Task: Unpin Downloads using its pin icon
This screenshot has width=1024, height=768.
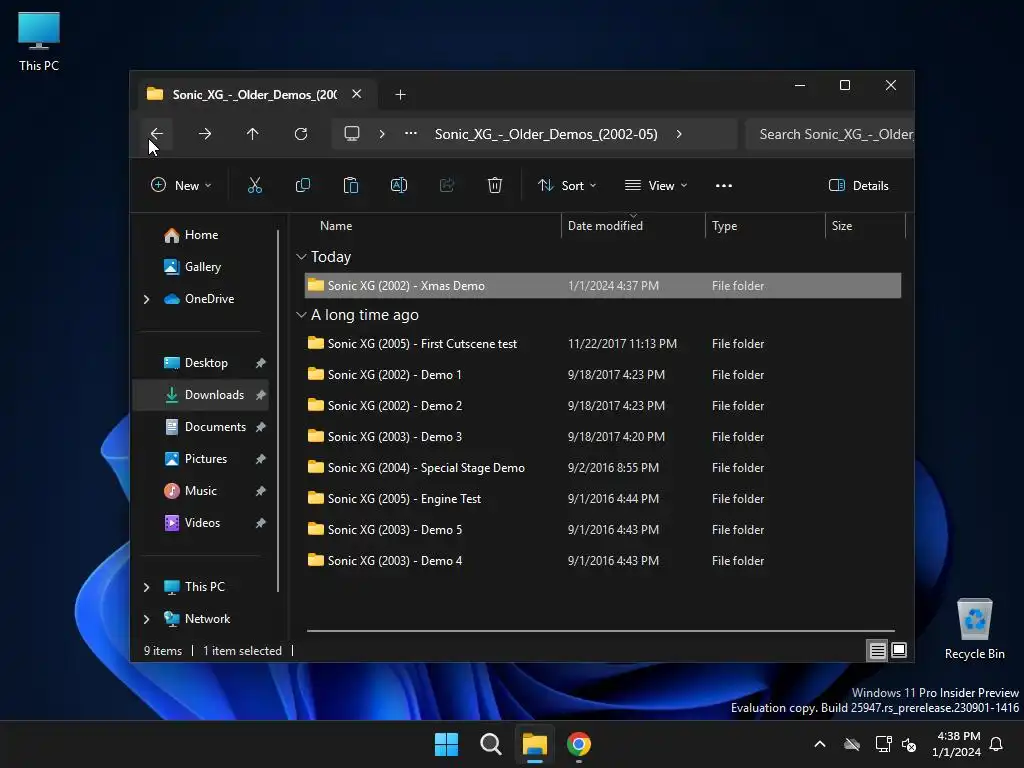Action: pos(261,395)
